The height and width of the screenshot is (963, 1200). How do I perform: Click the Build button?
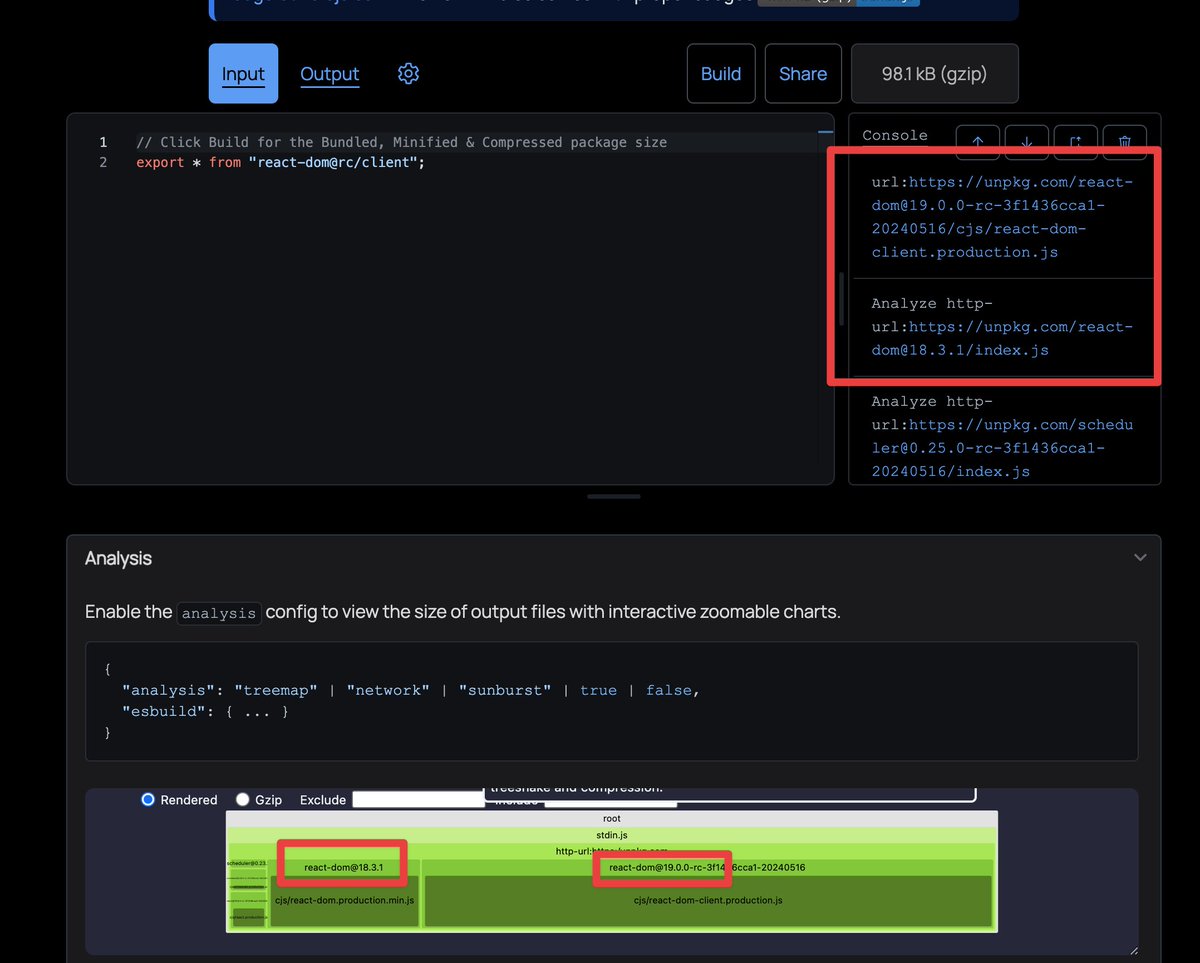coord(721,74)
